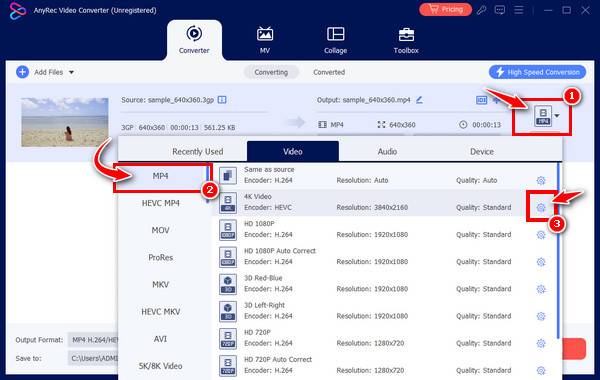Viewport: 600px width, 380px height.
Task: Open source file info icon
Action: pyautogui.click(x=222, y=100)
